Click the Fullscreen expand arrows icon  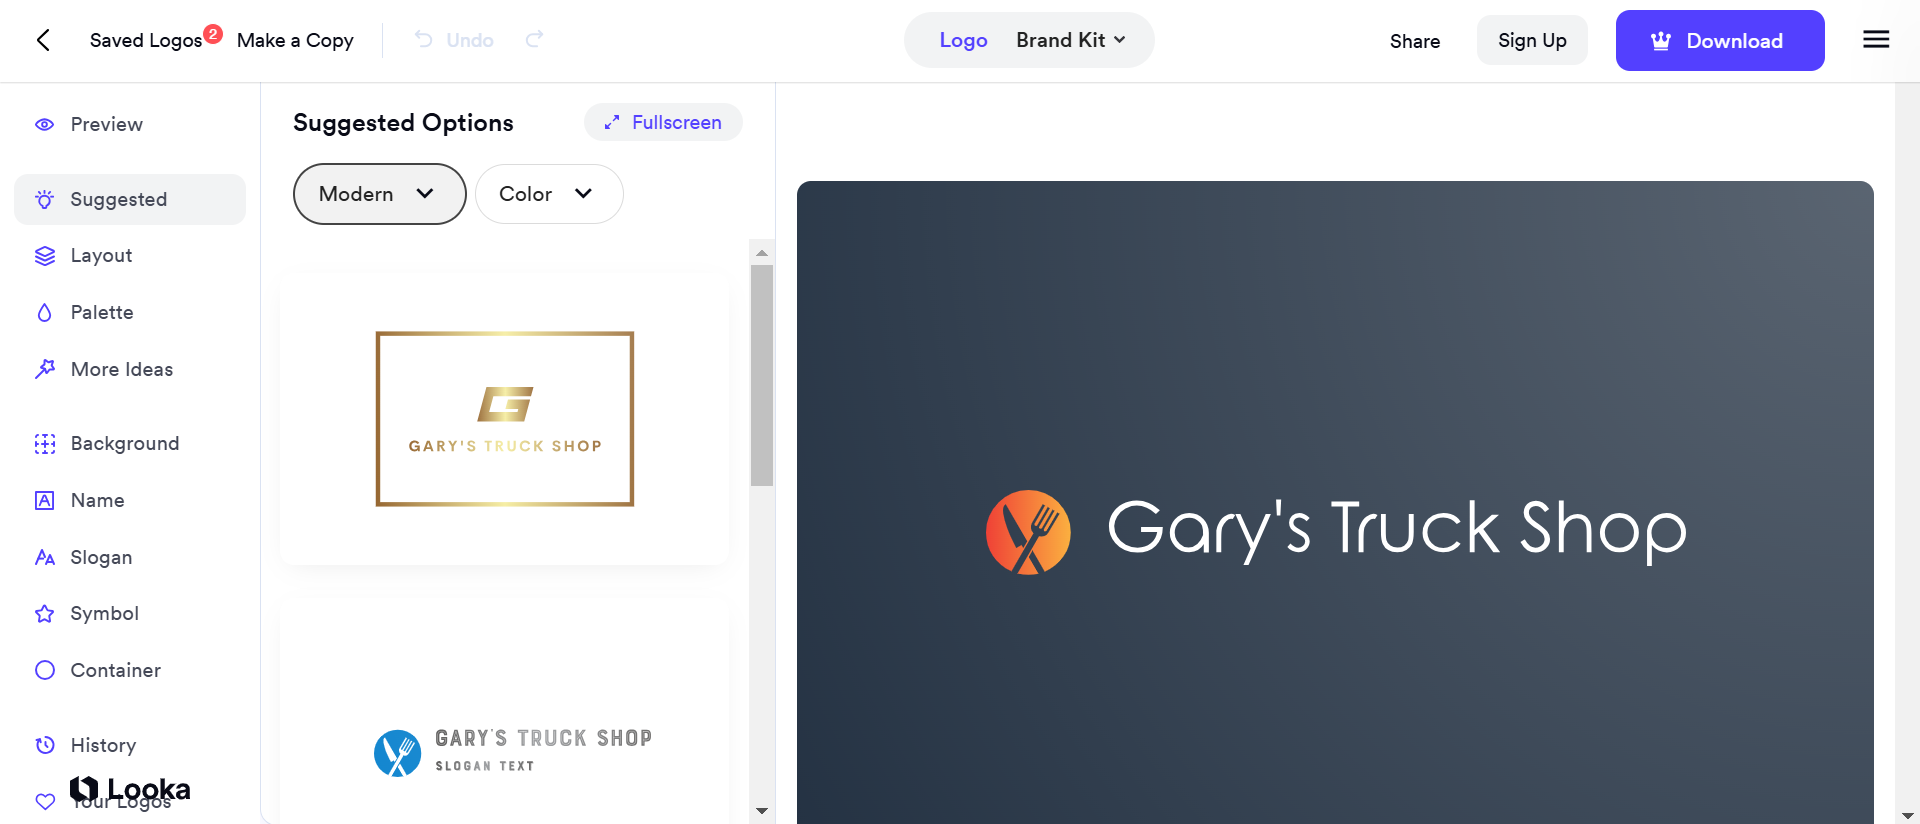pos(612,123)
